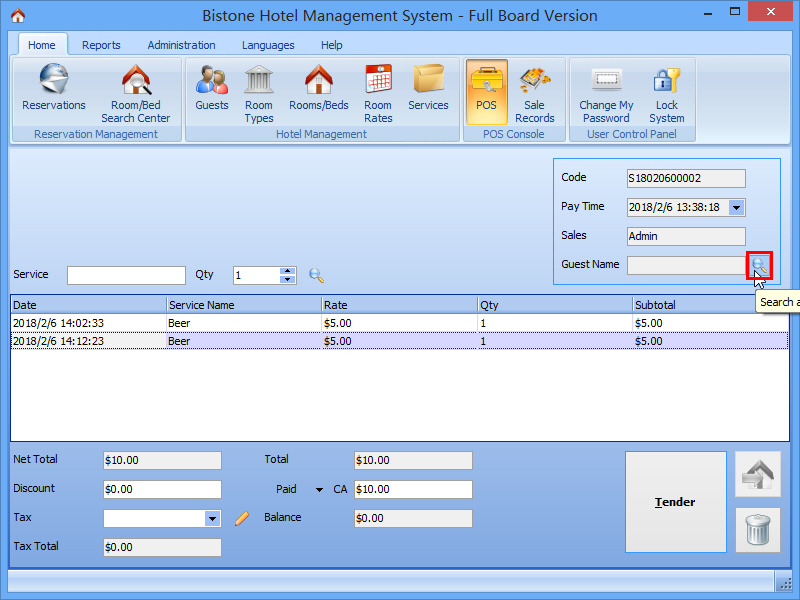Edit tax with the pencil icon
Screen dimensions: 800x600
(242, 518)
